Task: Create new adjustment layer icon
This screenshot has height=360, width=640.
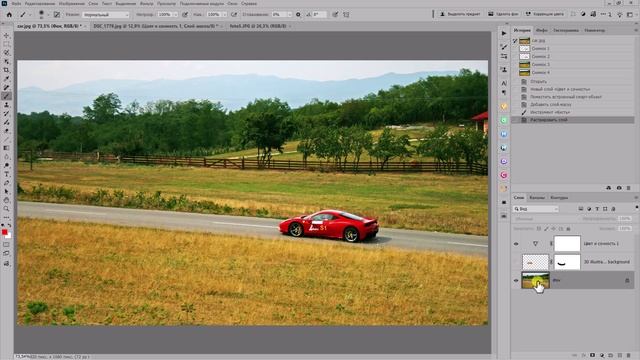Action: (602, 355)
